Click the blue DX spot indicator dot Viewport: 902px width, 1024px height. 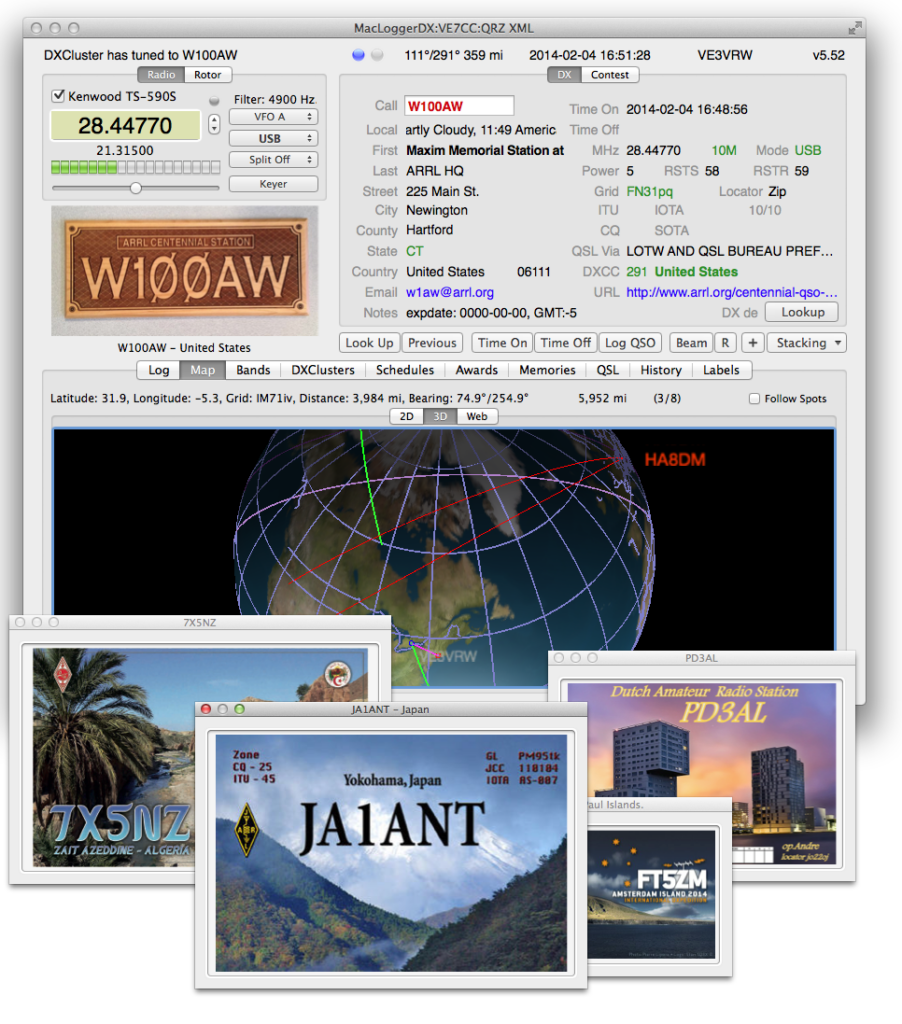(x=357, y=55)
